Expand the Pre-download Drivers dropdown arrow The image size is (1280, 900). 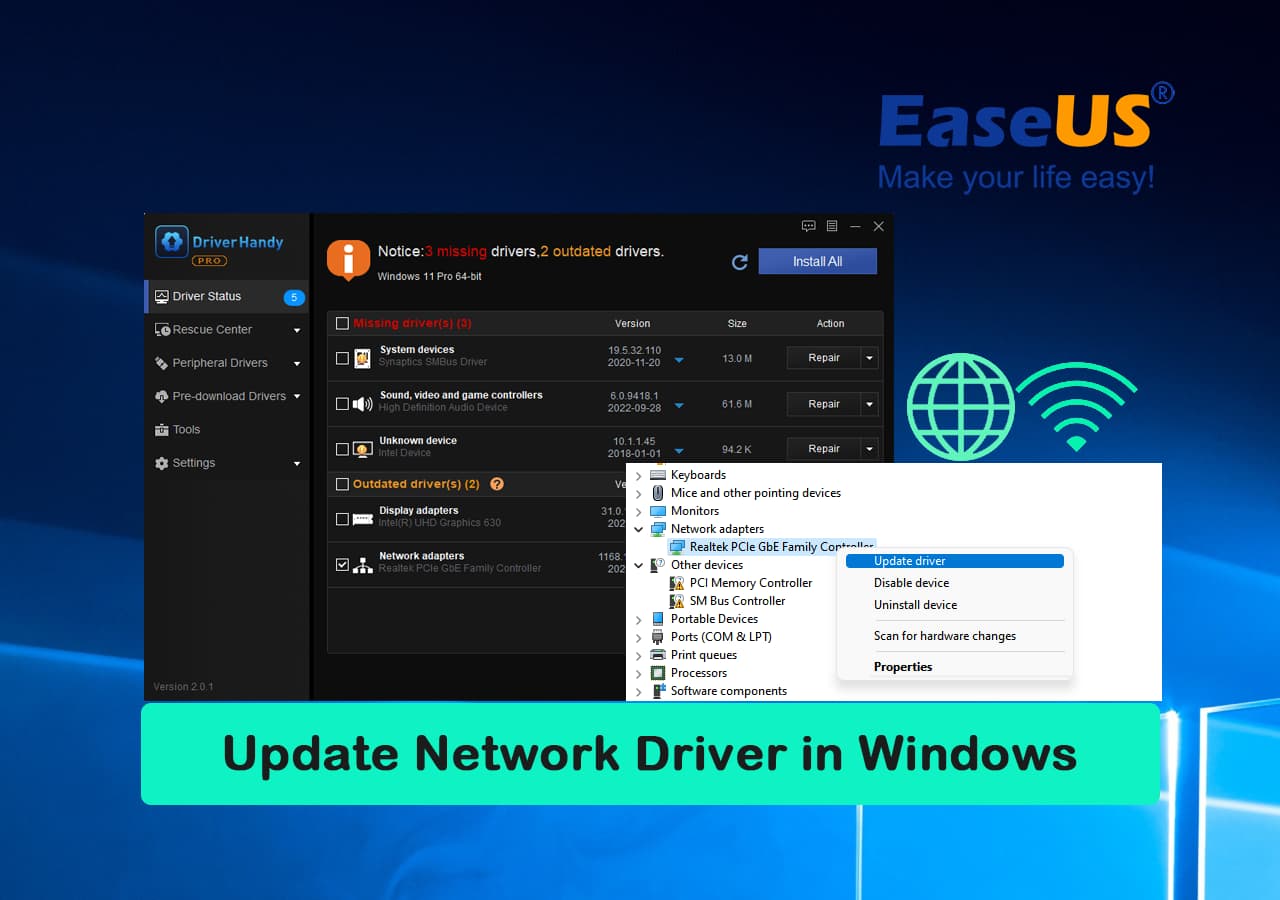(297, 397)
